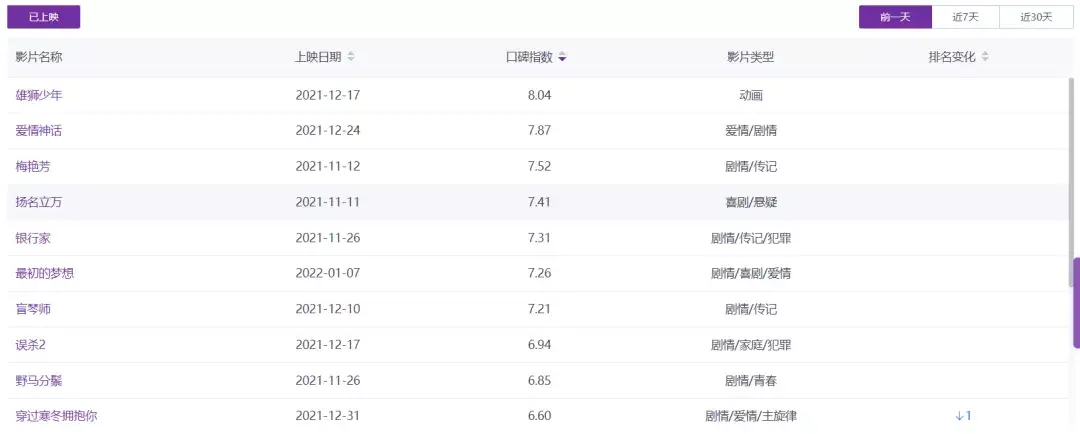Open the 扬名立万 movie link
This screenshot has width=1080, height=434.
[39, 202]
